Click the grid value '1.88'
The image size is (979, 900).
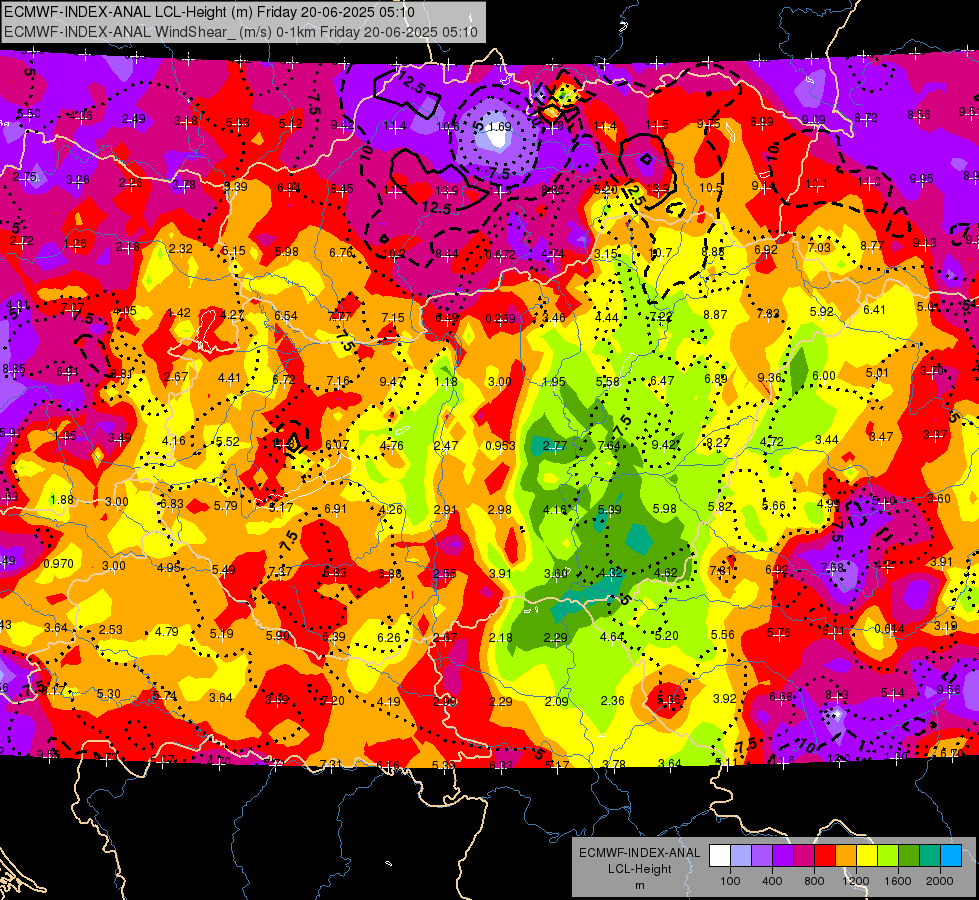click(62, 499)
